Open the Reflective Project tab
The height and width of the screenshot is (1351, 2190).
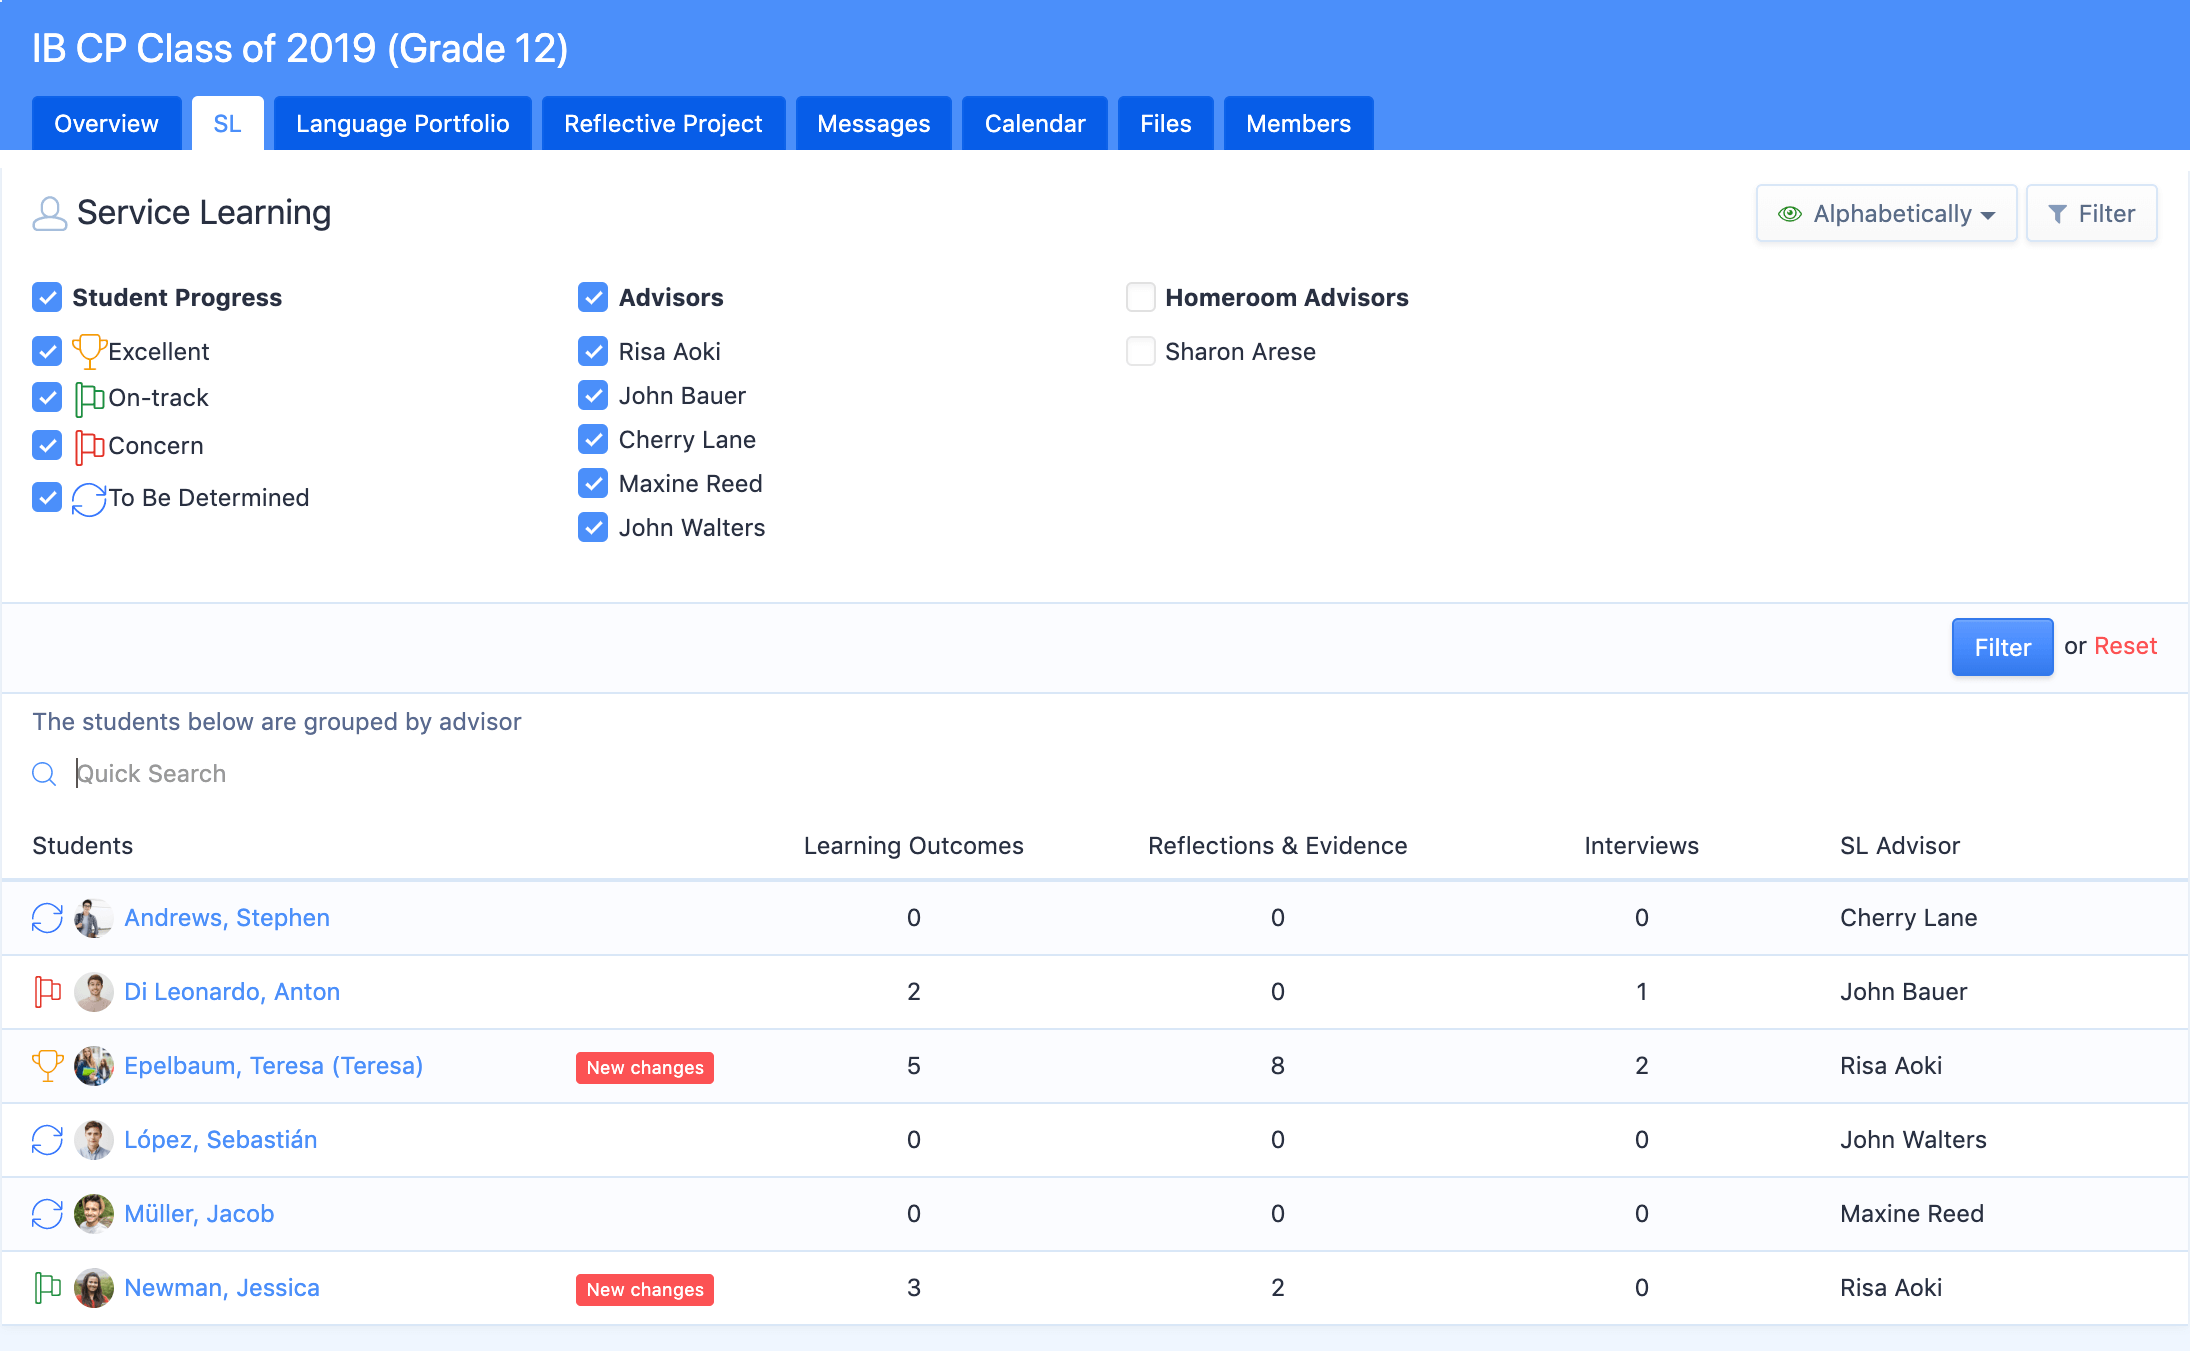tap(663, 124)
